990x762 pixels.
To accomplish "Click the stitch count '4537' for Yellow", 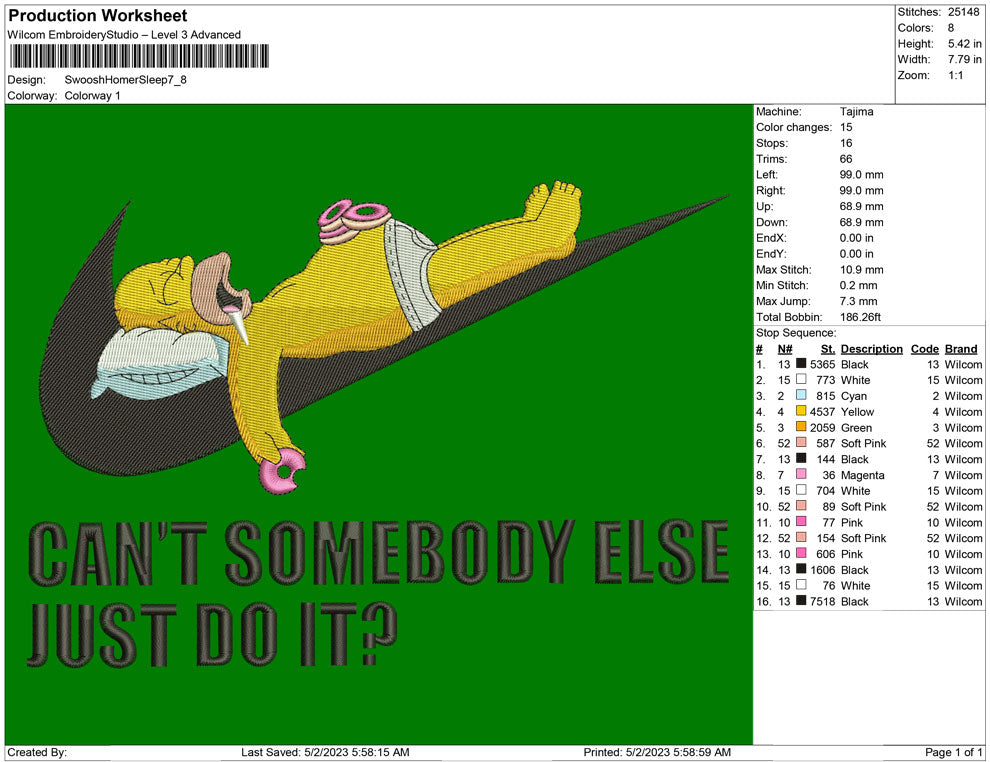I will pos(823,412).
